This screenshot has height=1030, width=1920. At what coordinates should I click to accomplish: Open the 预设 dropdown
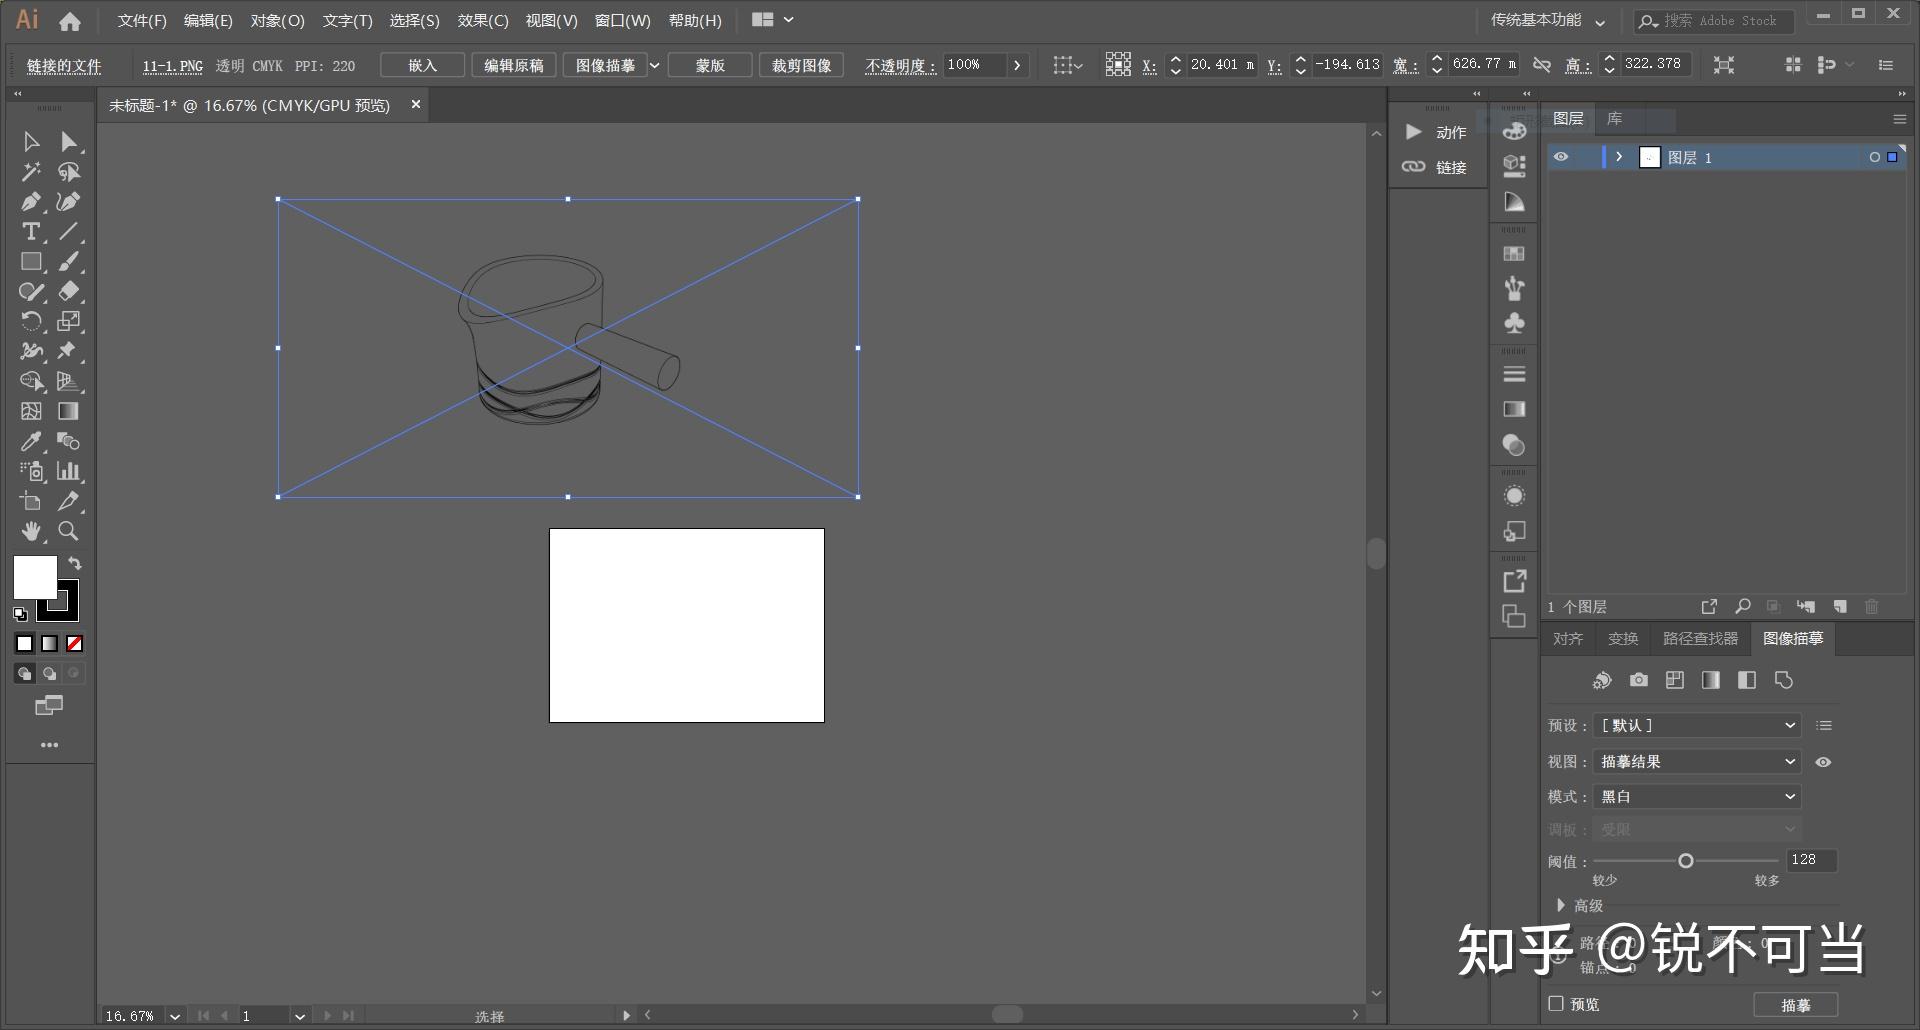pos(1697,725)
